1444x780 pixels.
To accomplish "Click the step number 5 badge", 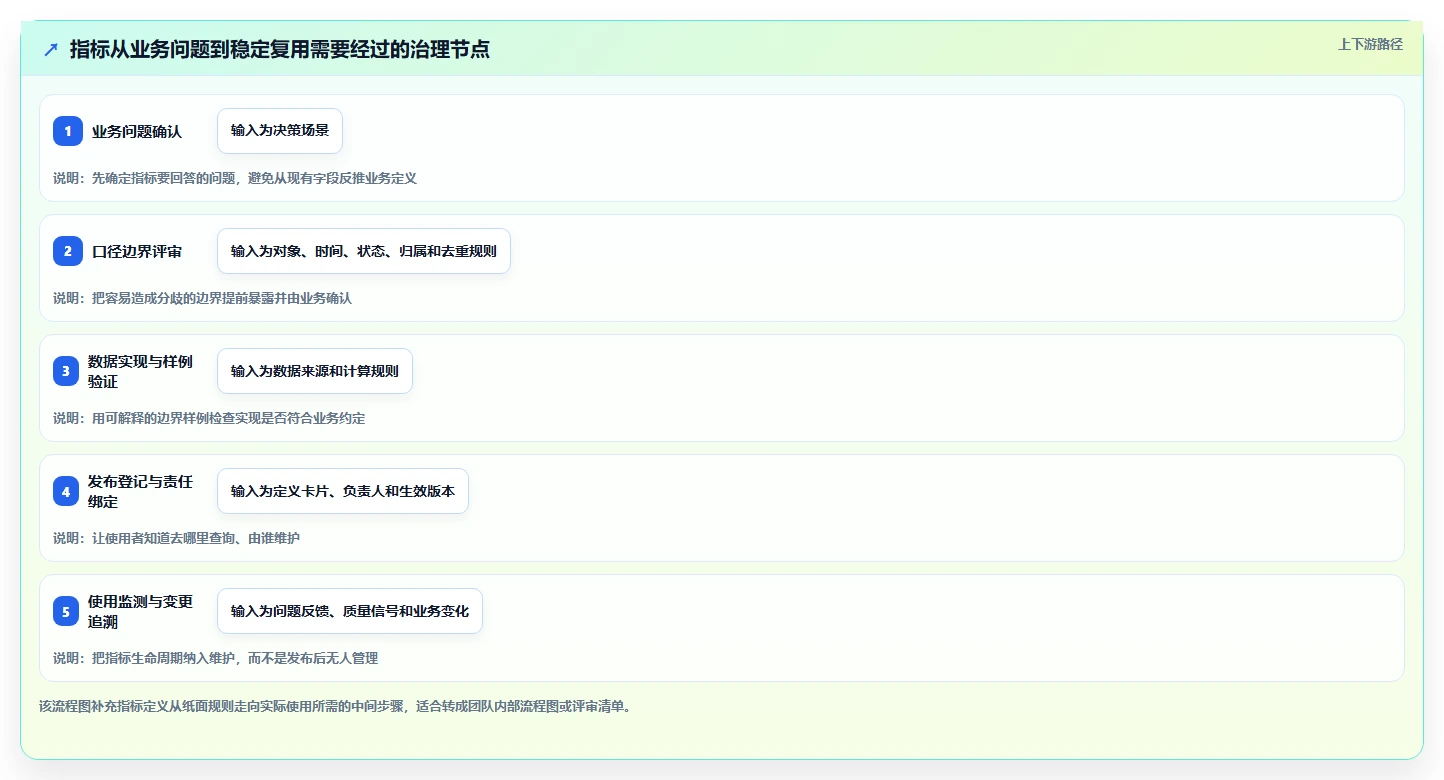I will click(x=66, y=611).
